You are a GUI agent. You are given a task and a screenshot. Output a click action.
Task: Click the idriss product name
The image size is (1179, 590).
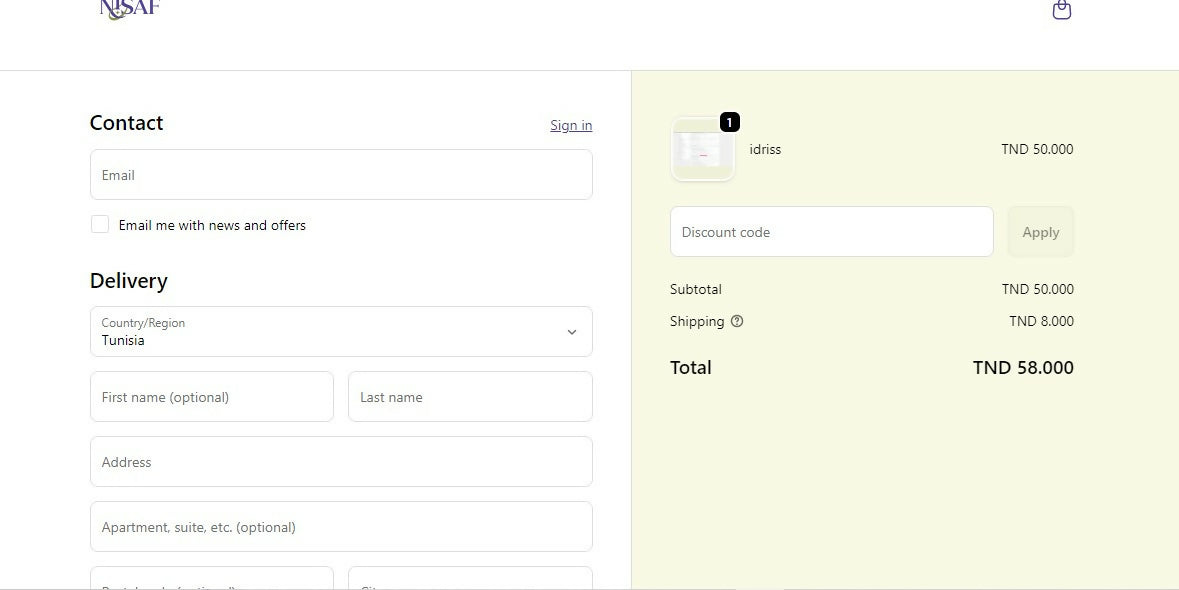pos(765,149)
